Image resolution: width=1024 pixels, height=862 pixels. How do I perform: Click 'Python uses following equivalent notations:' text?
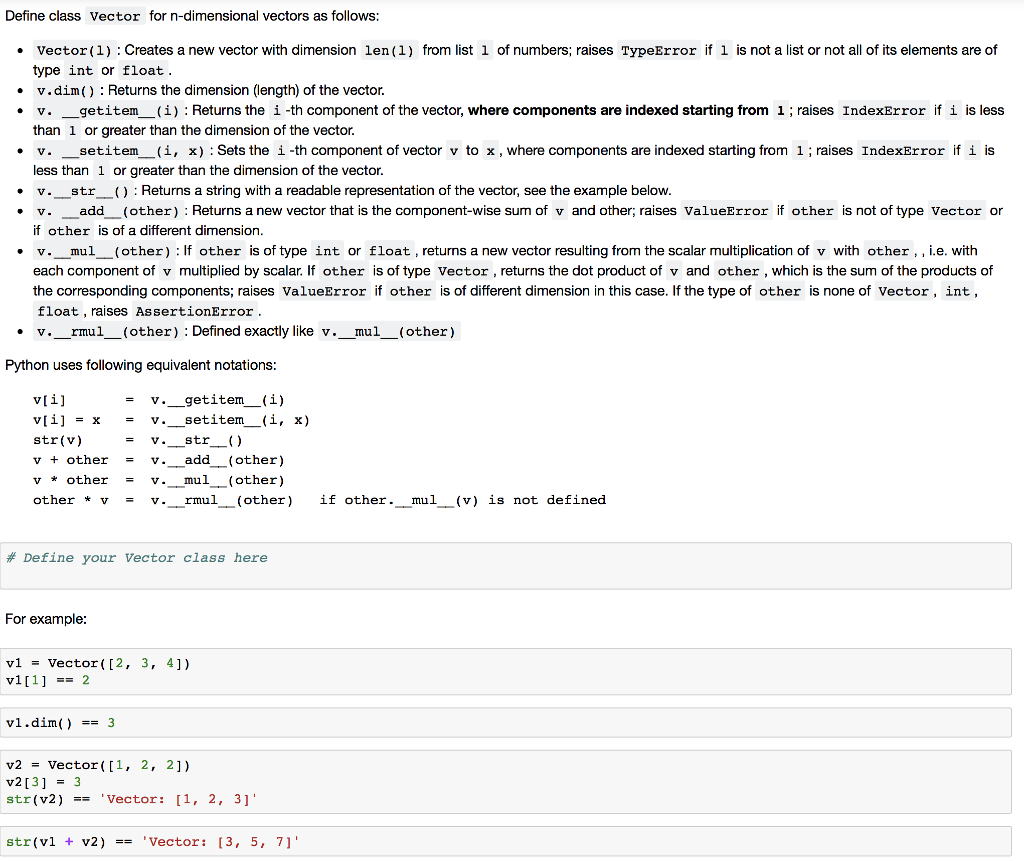pos(140,365)
